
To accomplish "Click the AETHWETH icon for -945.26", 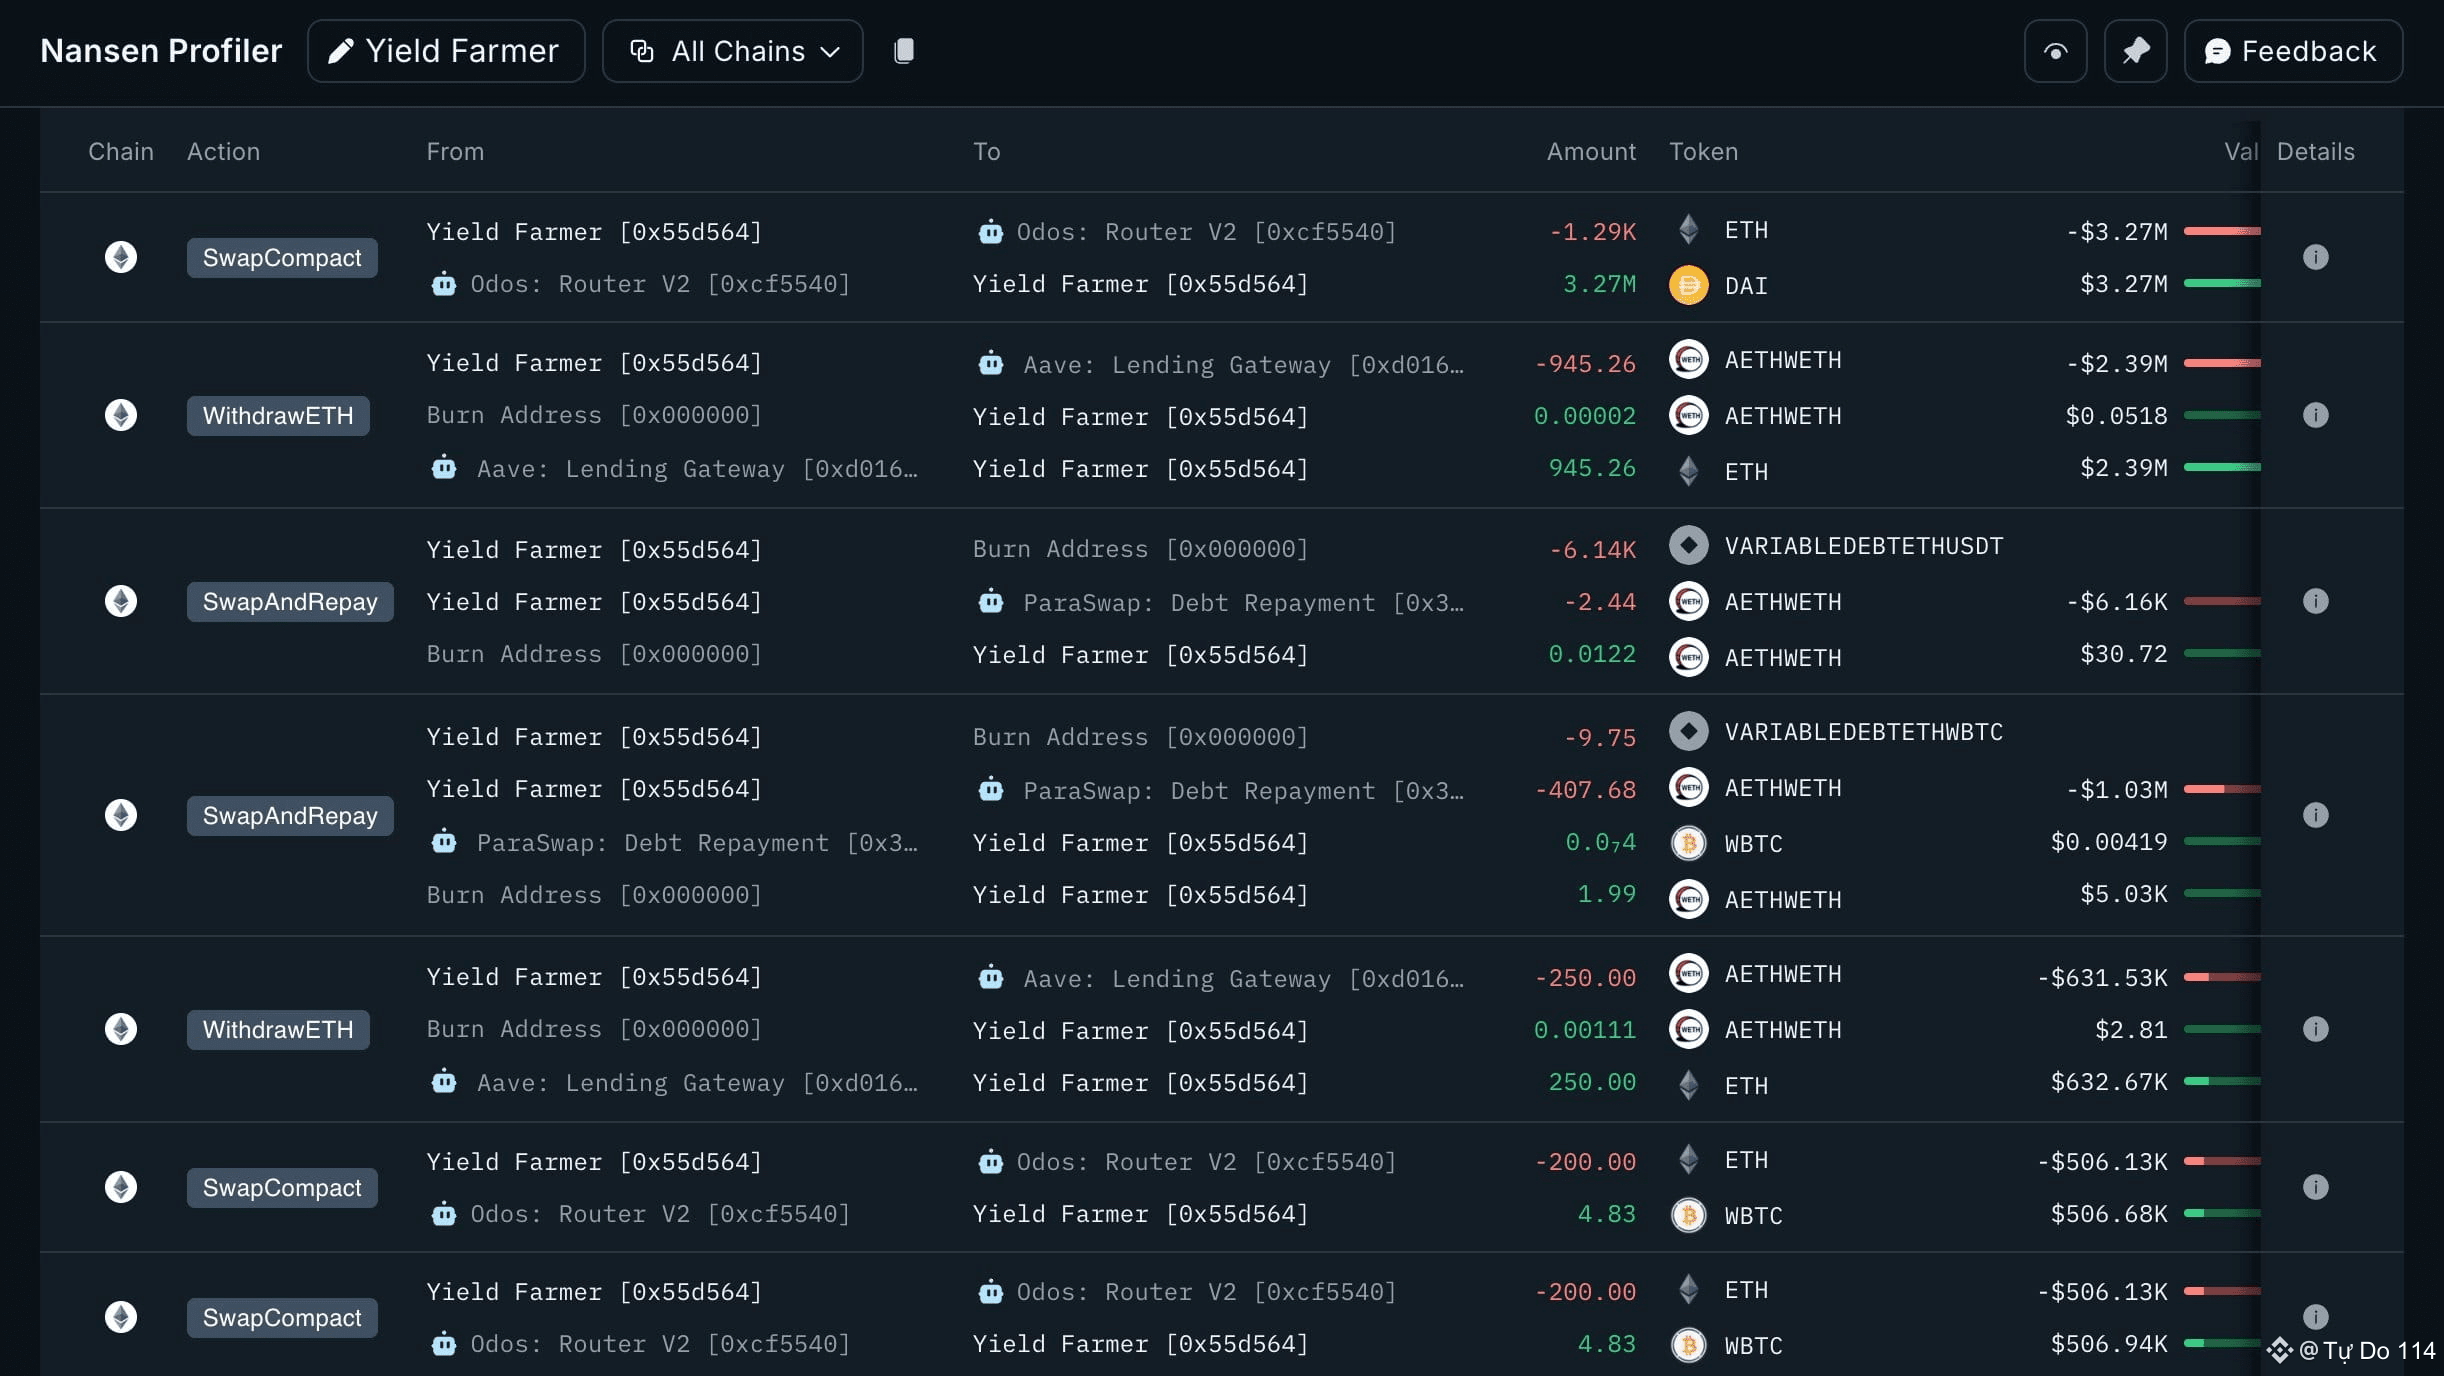I will pos(1688,359).
